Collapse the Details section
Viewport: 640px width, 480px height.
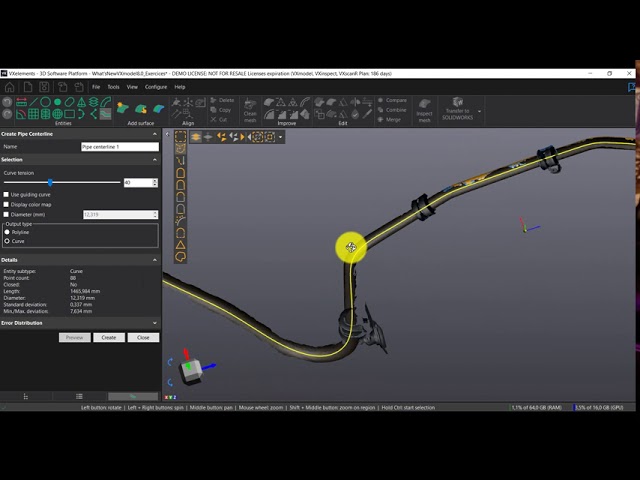click(155, 260)
